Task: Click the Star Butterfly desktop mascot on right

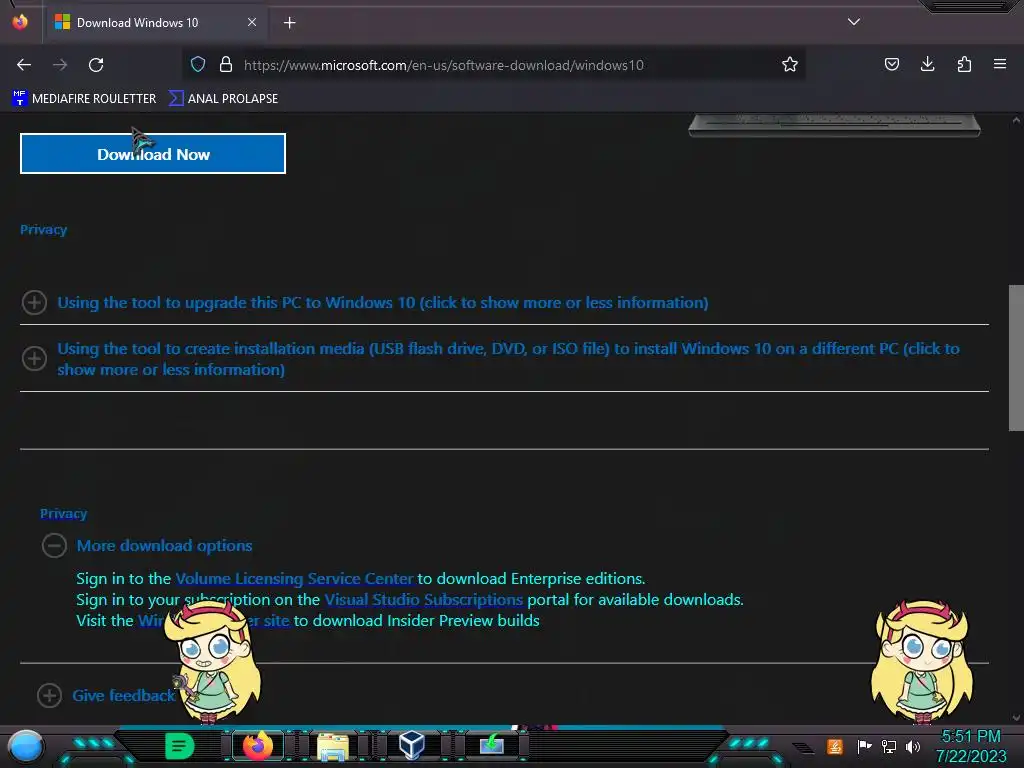Action: pos(921,661)
